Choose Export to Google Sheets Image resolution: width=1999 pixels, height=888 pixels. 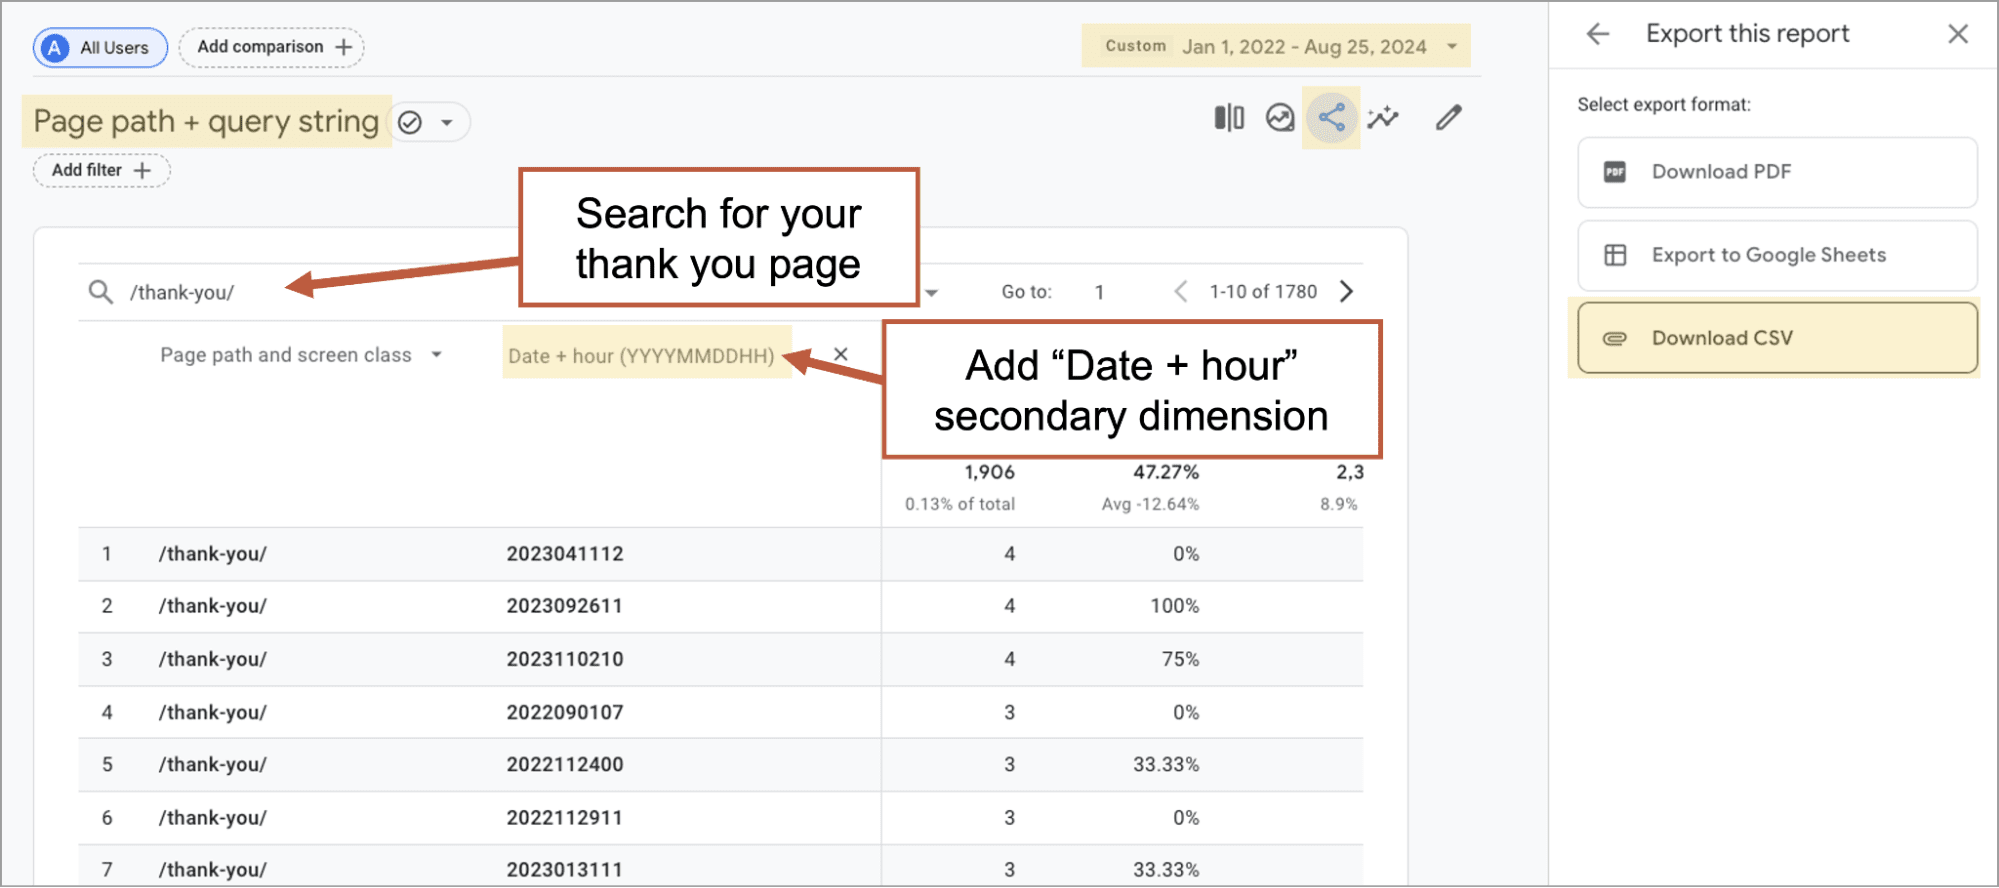click(x=1777, y=255)
